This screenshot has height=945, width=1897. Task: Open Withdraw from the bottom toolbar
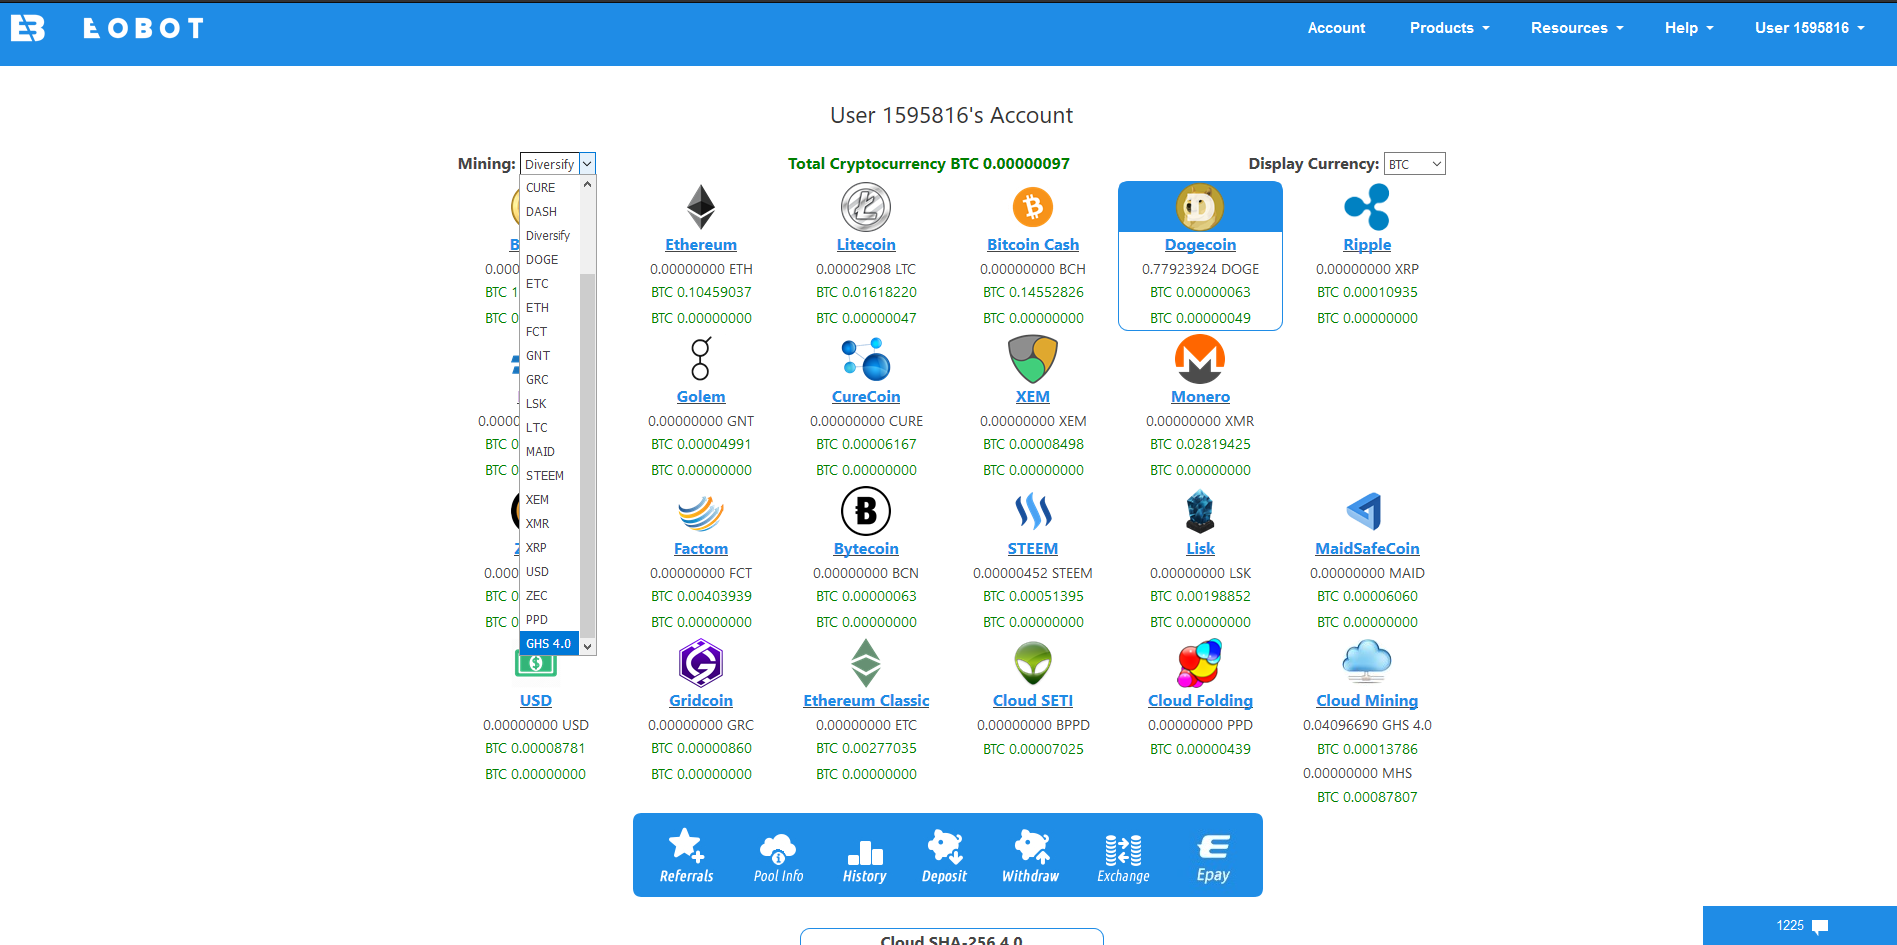tap(1031, 856)
